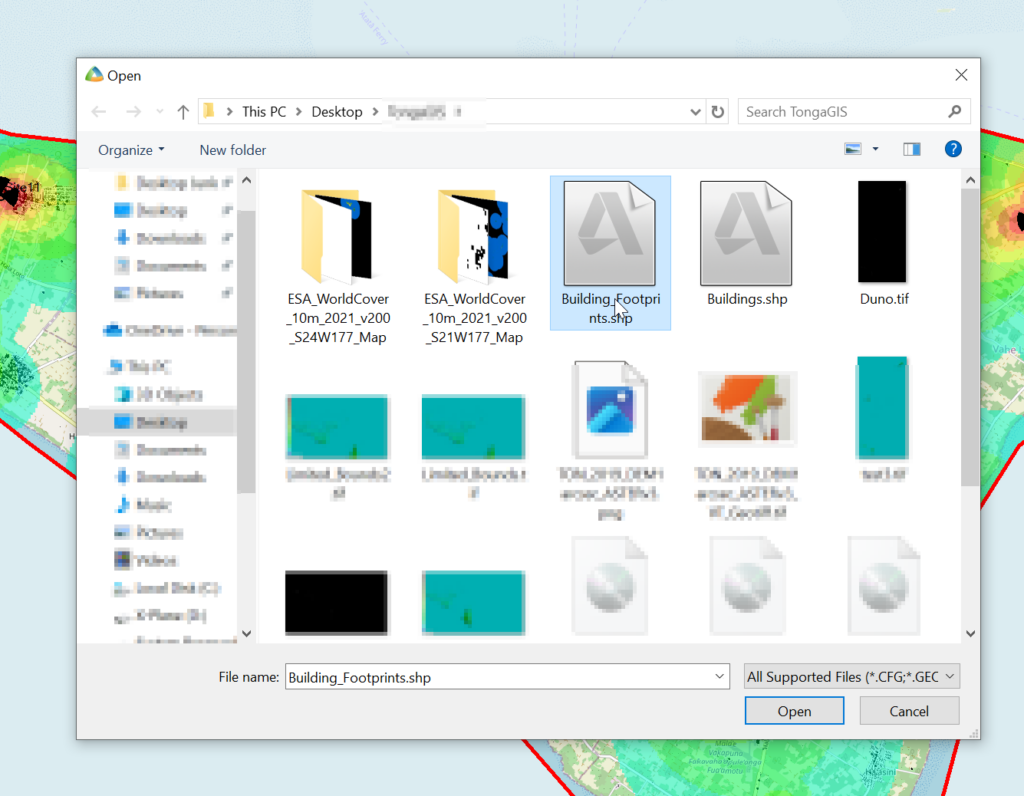Click the Back navigation arrow
The height and width of the screenshot is (796, 1024).
click(99, 112)
